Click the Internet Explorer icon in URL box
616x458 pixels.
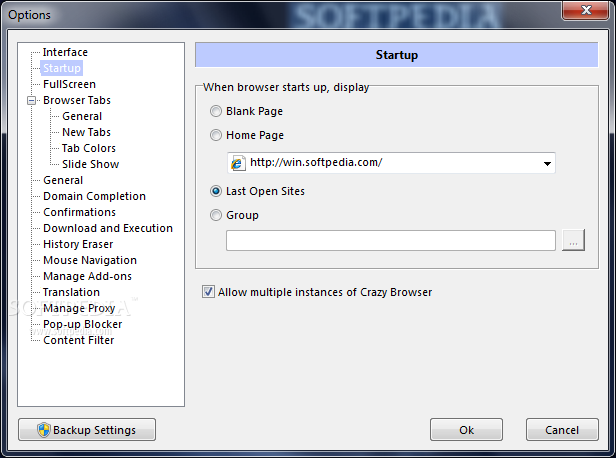pos(237,163)
